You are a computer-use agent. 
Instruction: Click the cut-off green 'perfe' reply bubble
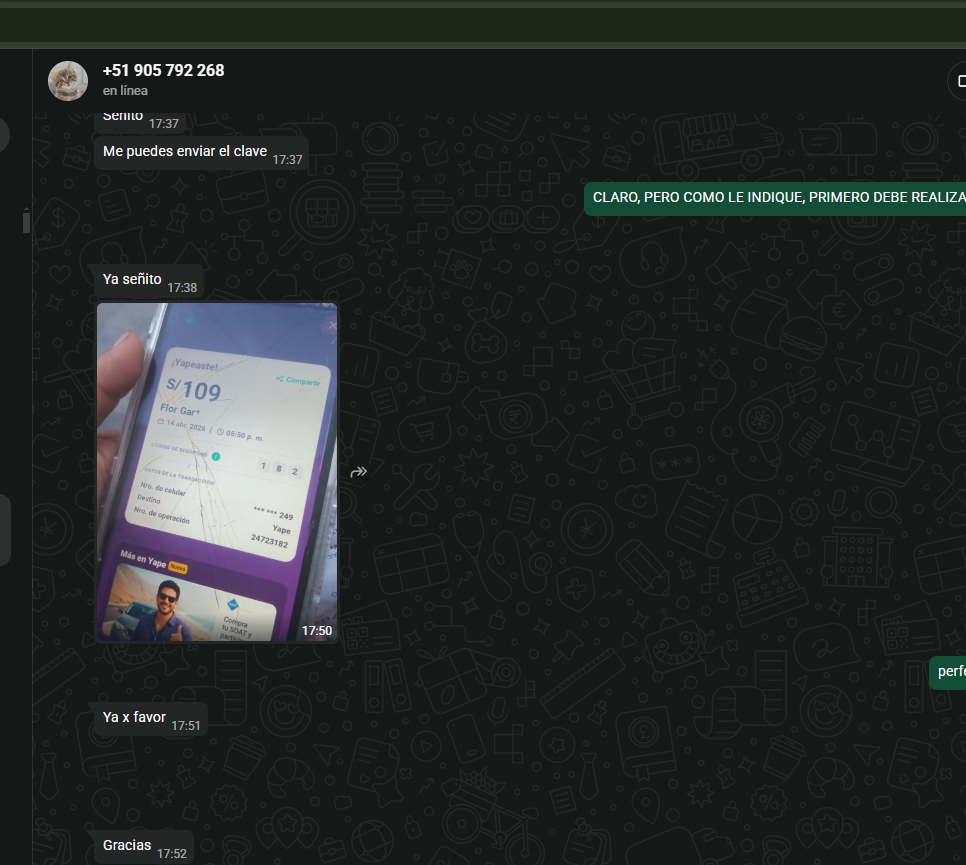[x=949, y=672]
